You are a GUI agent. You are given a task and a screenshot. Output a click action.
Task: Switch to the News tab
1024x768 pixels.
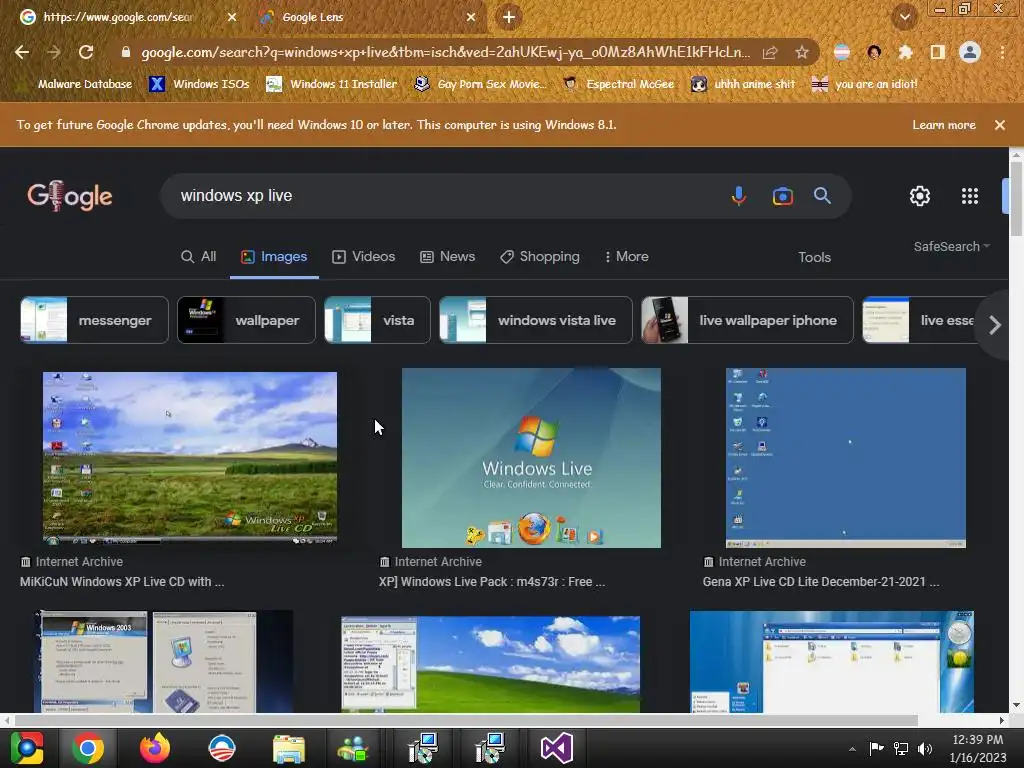tap(447, 257)
